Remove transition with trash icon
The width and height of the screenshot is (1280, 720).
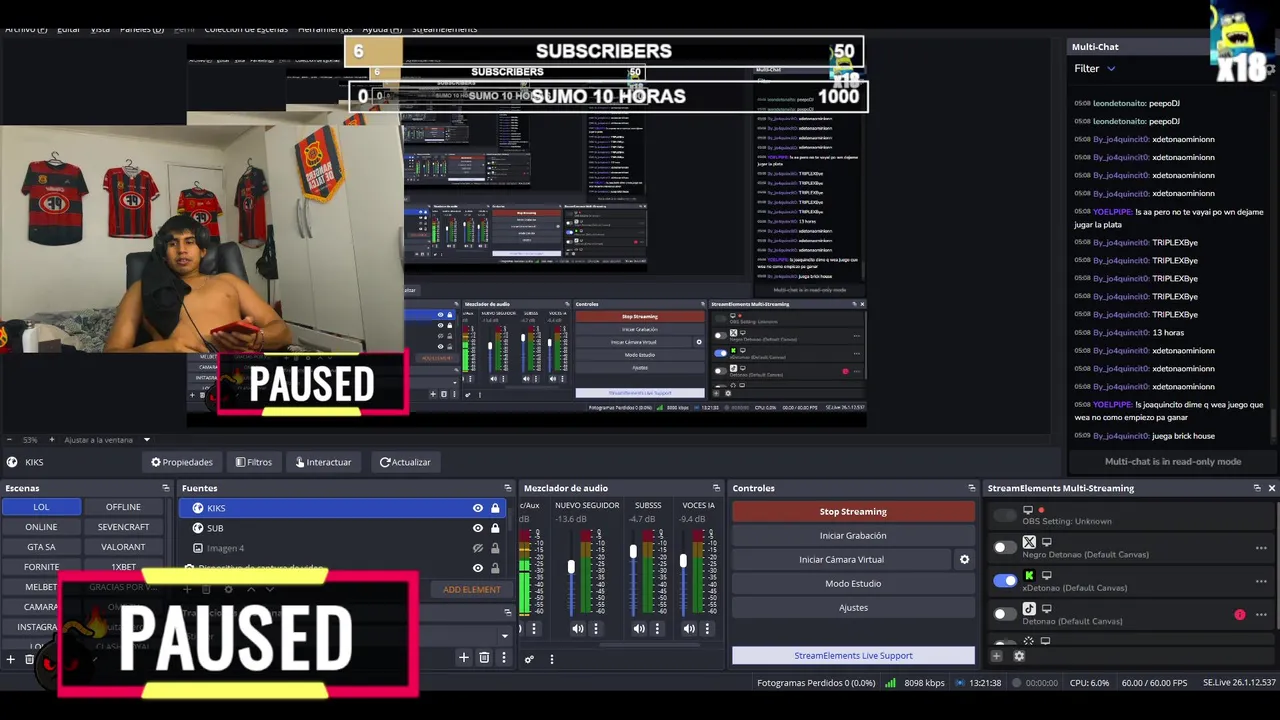(x=484, y=657)
